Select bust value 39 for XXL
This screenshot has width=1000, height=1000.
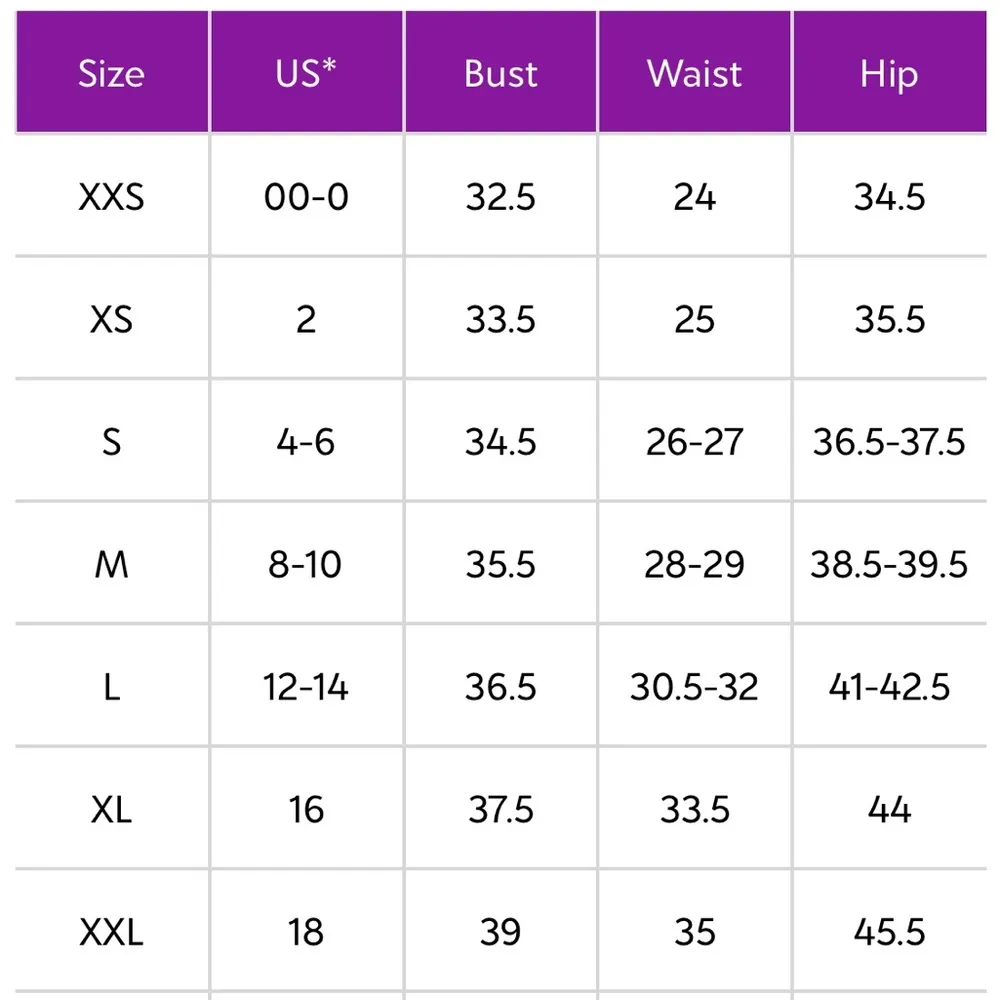coord(500,932)
